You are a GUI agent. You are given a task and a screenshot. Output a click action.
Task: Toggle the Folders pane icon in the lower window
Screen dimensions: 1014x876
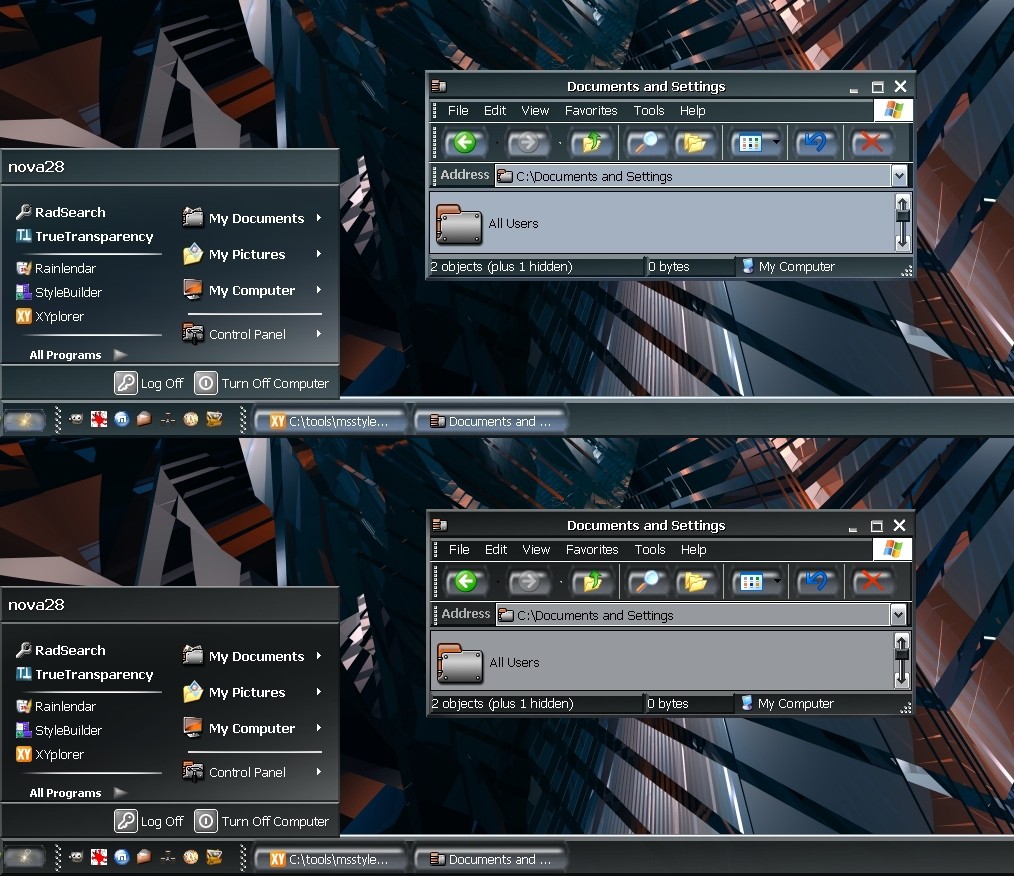point(695,581)
